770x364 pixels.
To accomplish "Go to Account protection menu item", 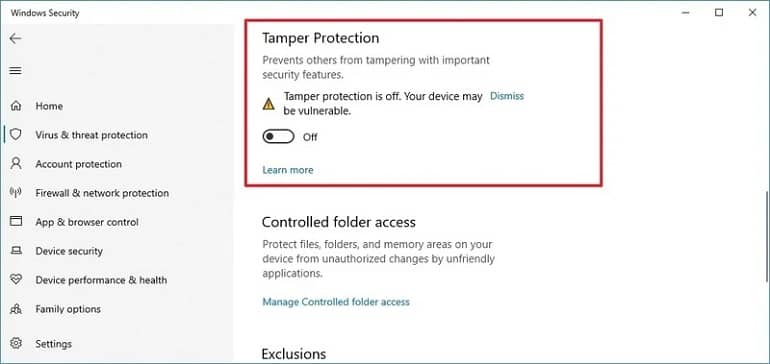I will [79, 164].
